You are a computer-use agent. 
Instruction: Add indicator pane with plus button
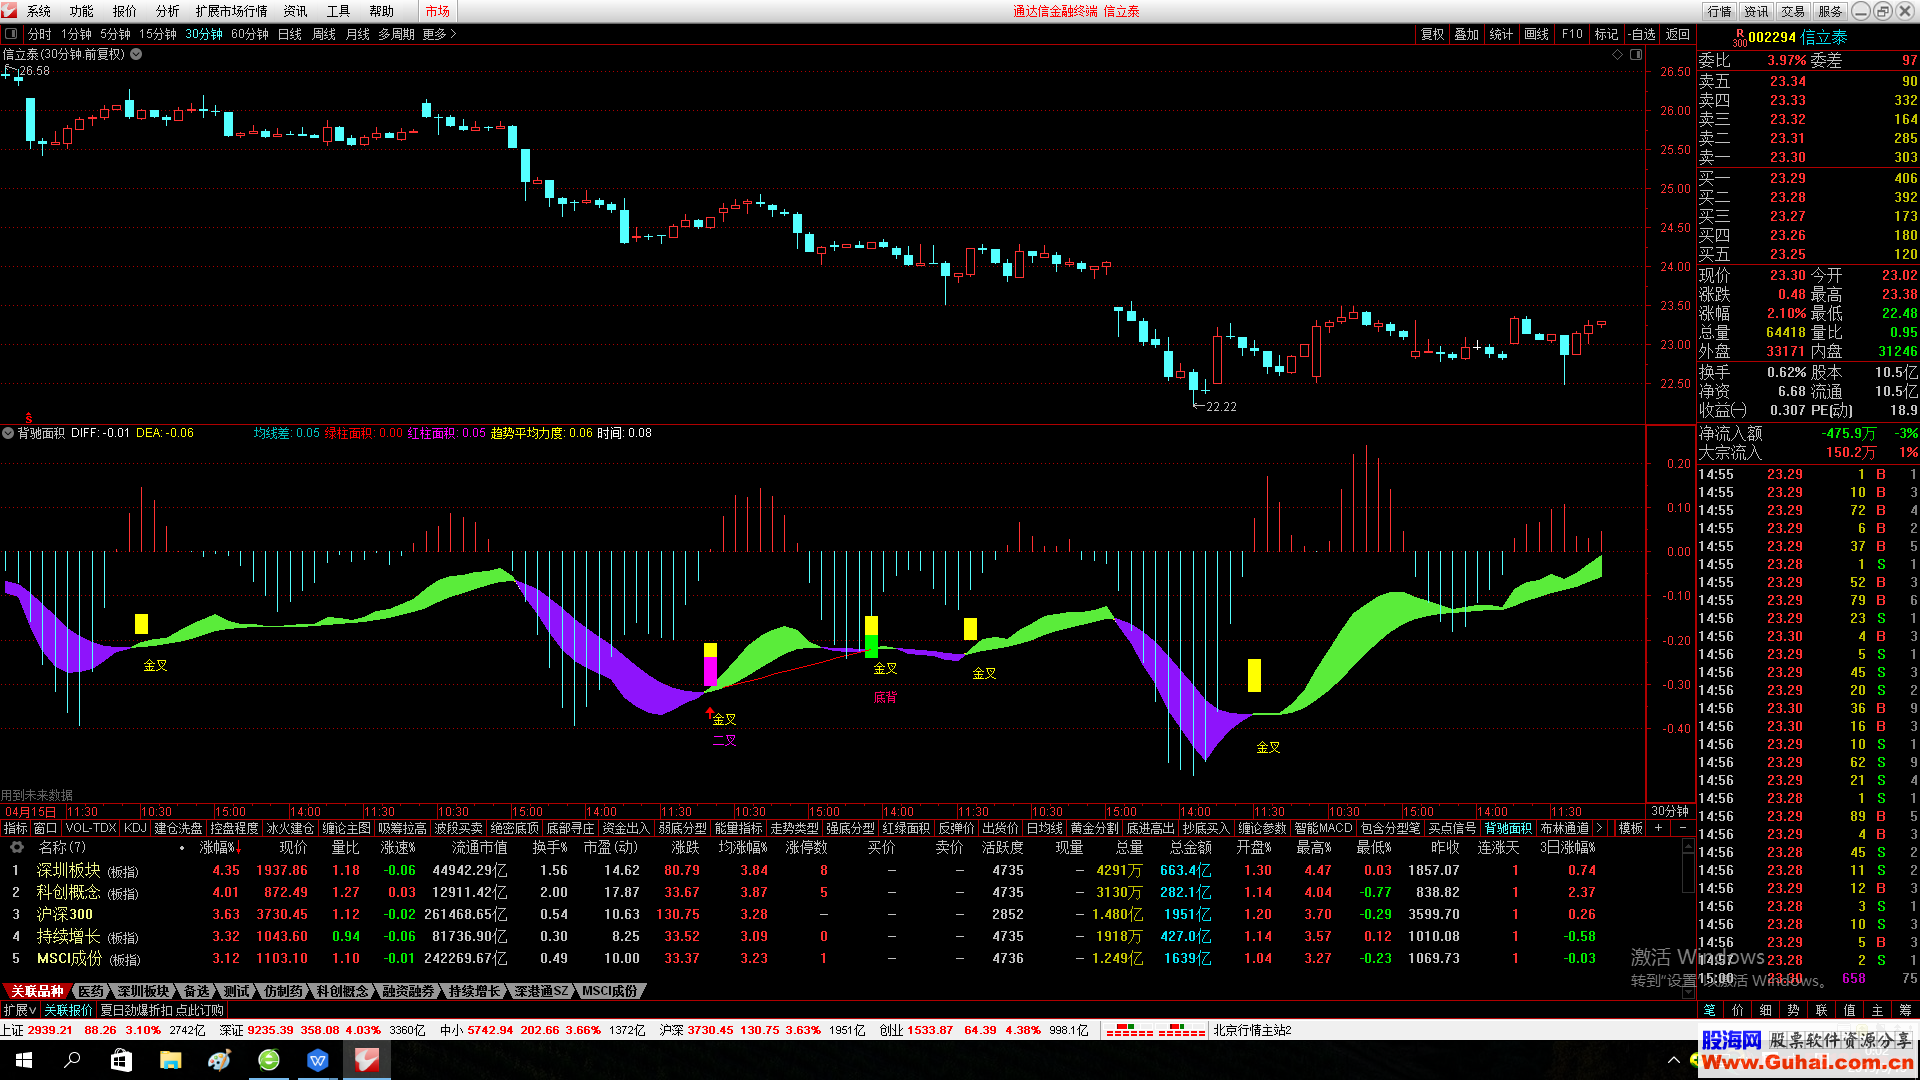click(1658, 828)
